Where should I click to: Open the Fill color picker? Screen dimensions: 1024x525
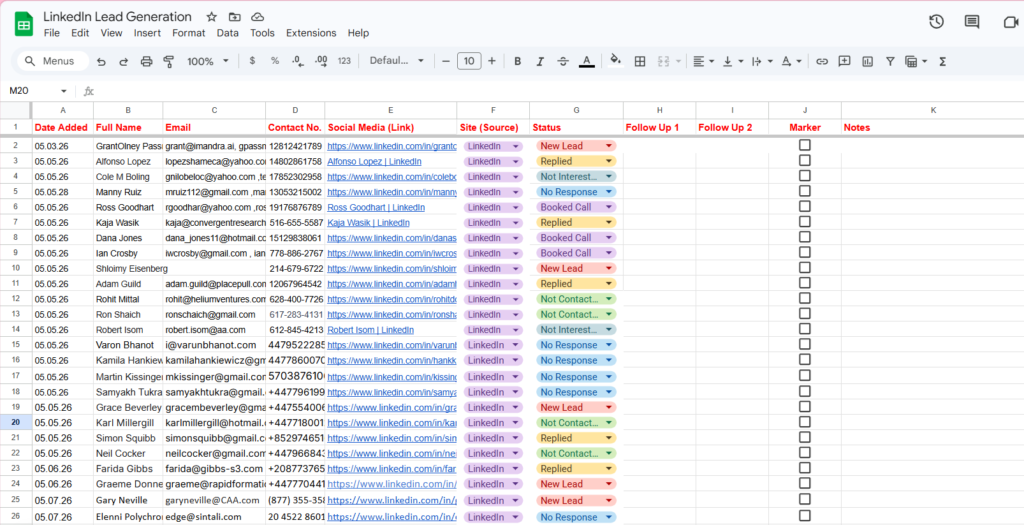coord(615,61)
